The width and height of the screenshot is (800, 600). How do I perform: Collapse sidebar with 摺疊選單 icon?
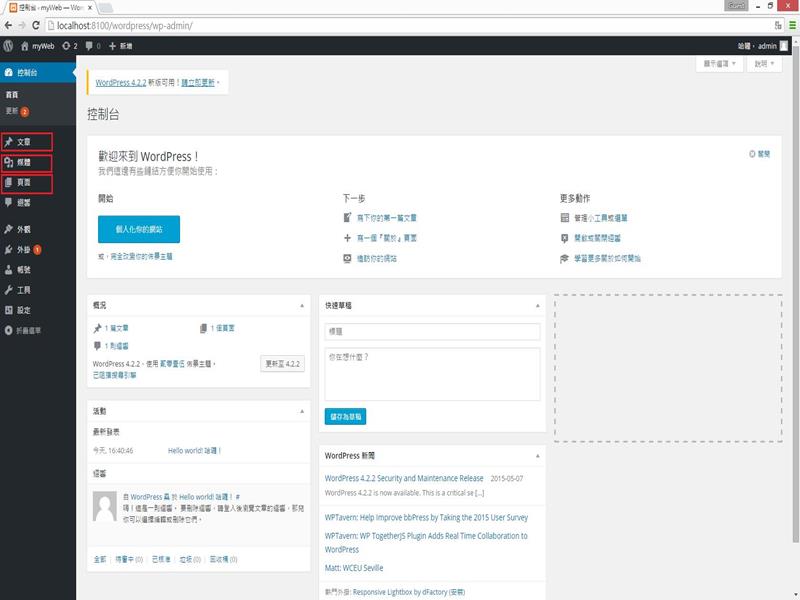[x=8, y=330]
